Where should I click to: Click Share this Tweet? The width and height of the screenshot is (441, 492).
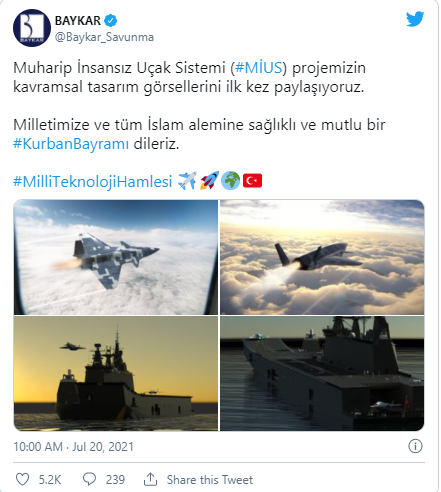tap(210, 480)
